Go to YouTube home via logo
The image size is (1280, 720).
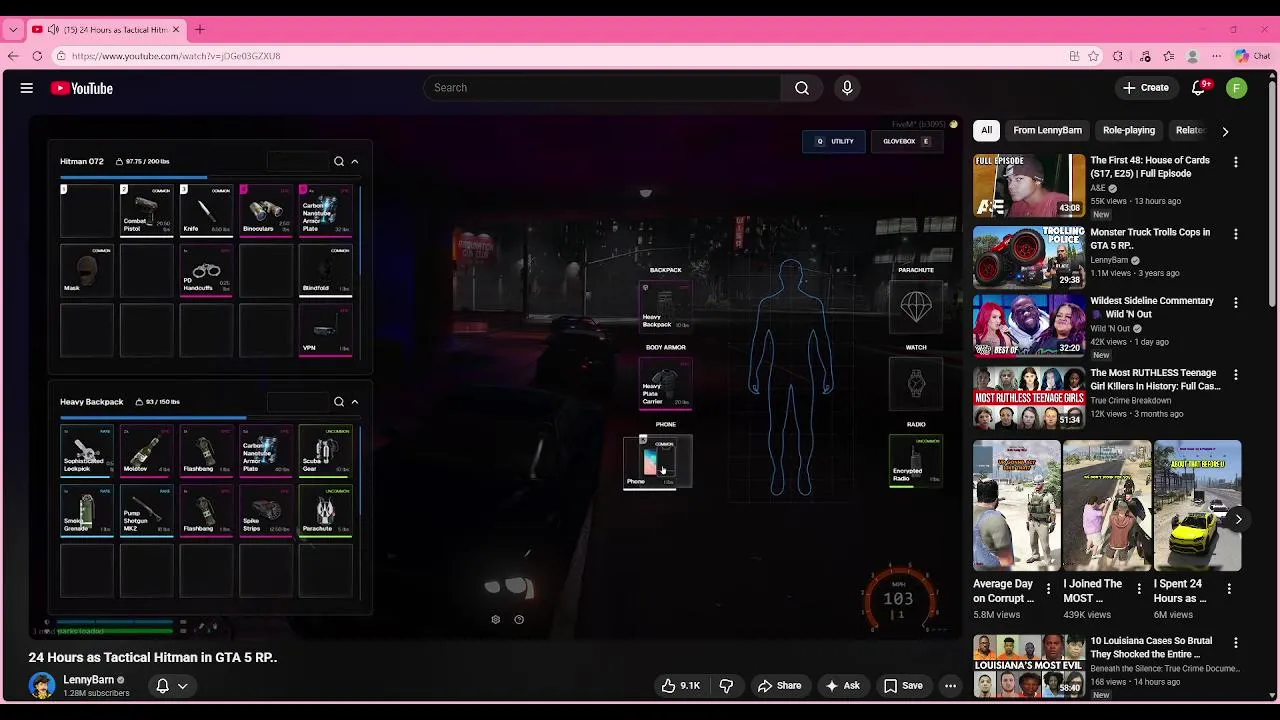coord(82,88)
